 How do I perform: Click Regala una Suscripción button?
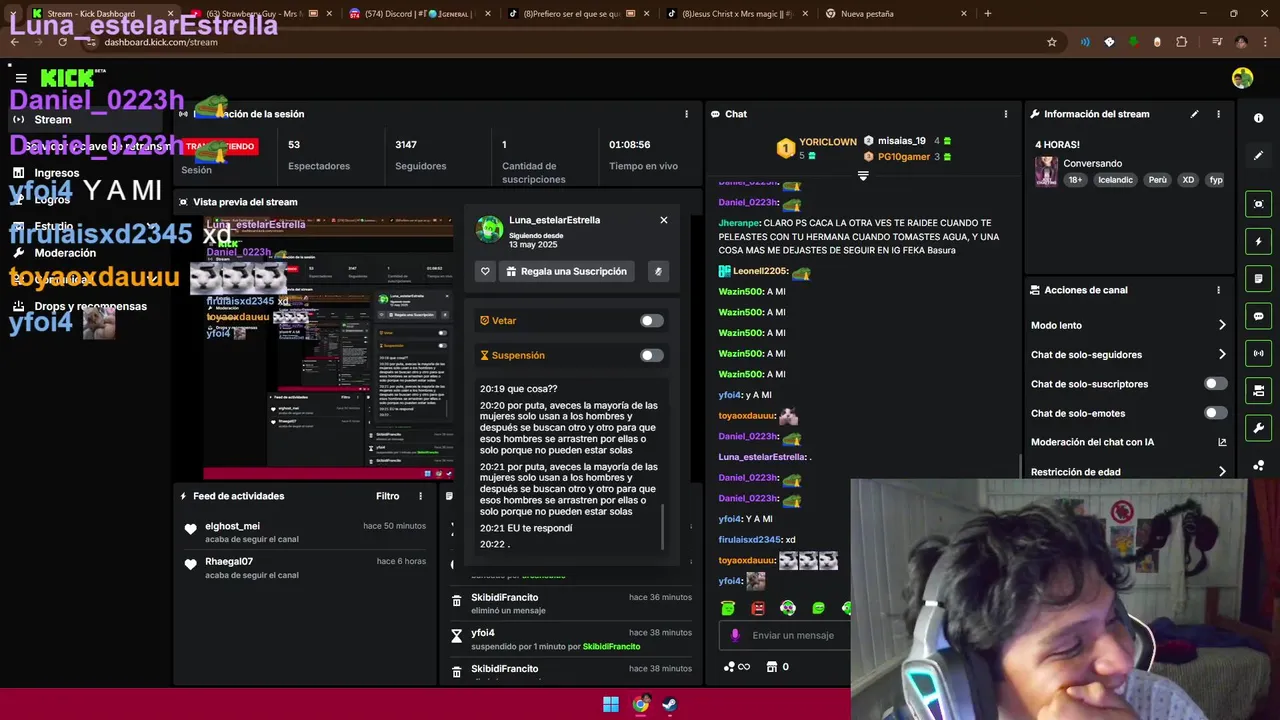tap(567, 271)
